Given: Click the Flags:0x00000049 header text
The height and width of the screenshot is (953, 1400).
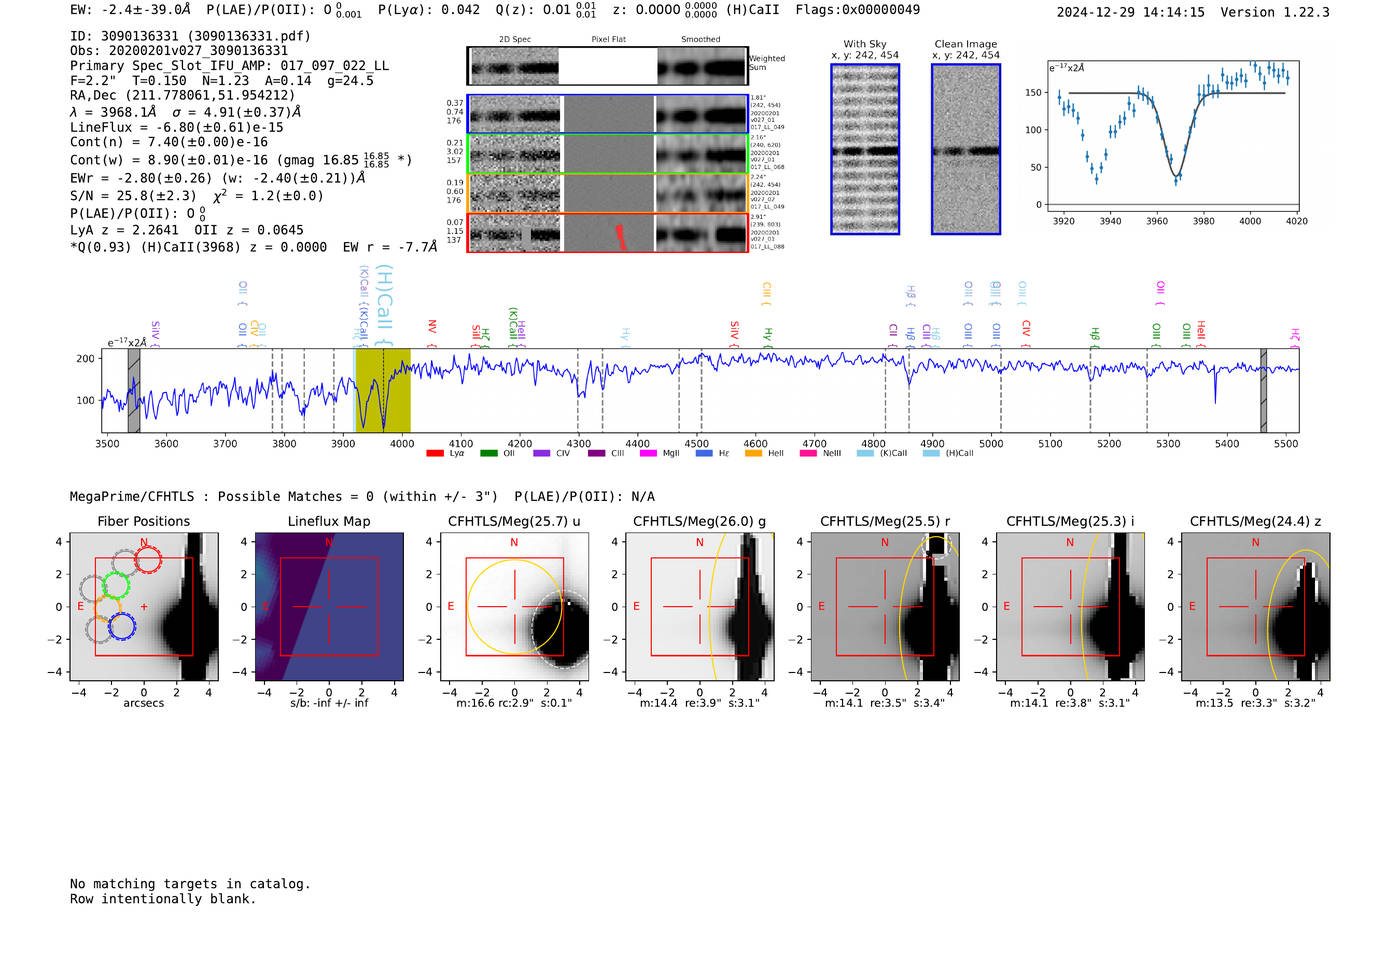Looking at the screenshot, I should (x=858, y=10).
